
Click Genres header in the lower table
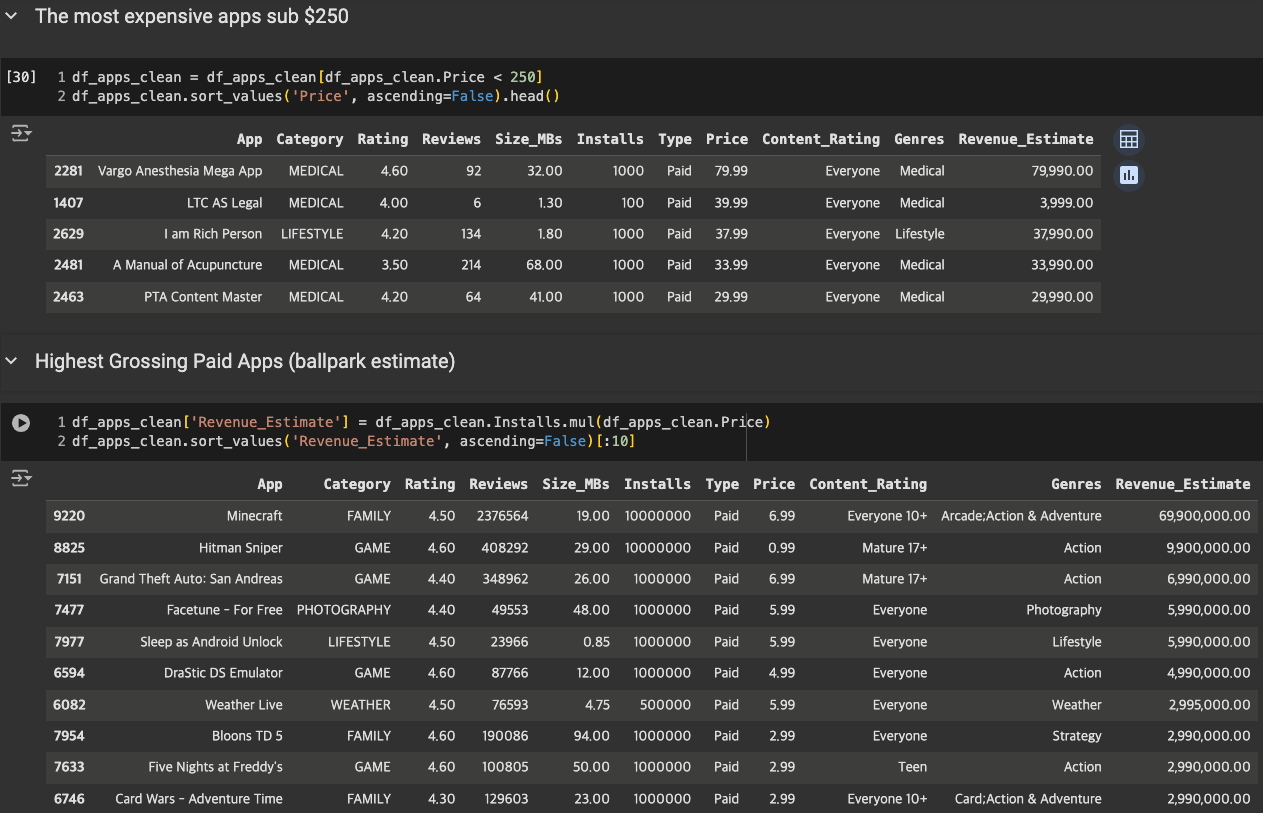pos(1076,484)
